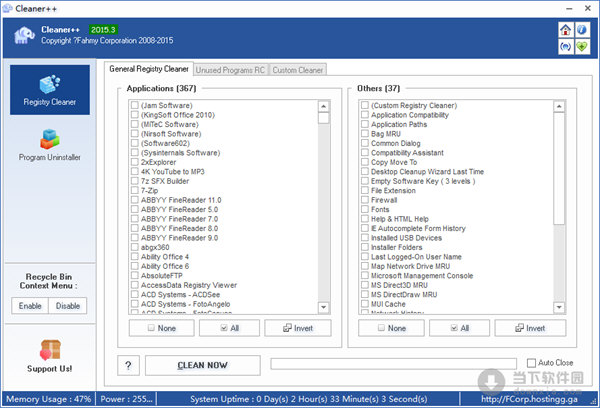
Task: Click the None button under Applications
Action: tap(161, 328)
